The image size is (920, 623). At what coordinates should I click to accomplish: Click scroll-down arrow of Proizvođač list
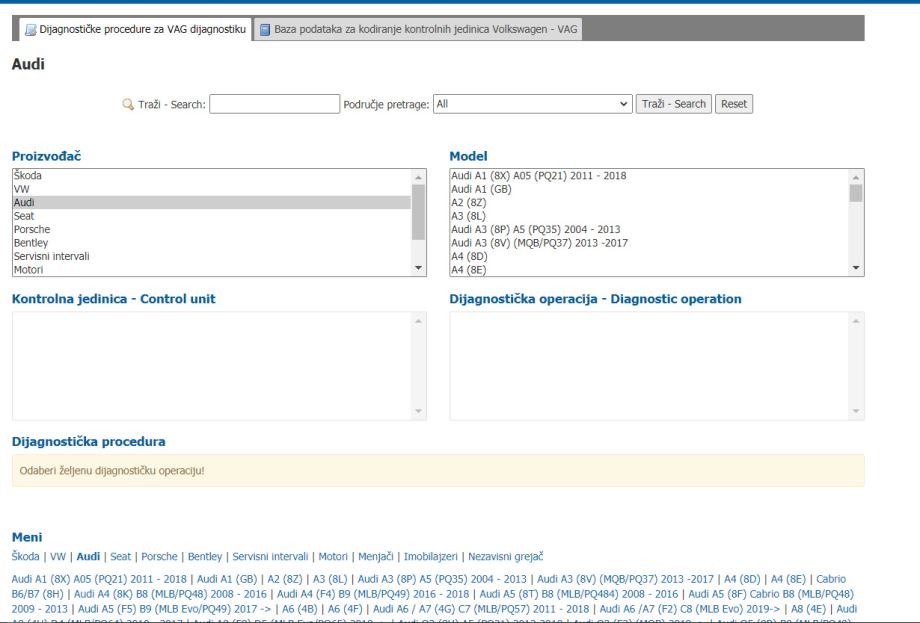tap(418, 268)
